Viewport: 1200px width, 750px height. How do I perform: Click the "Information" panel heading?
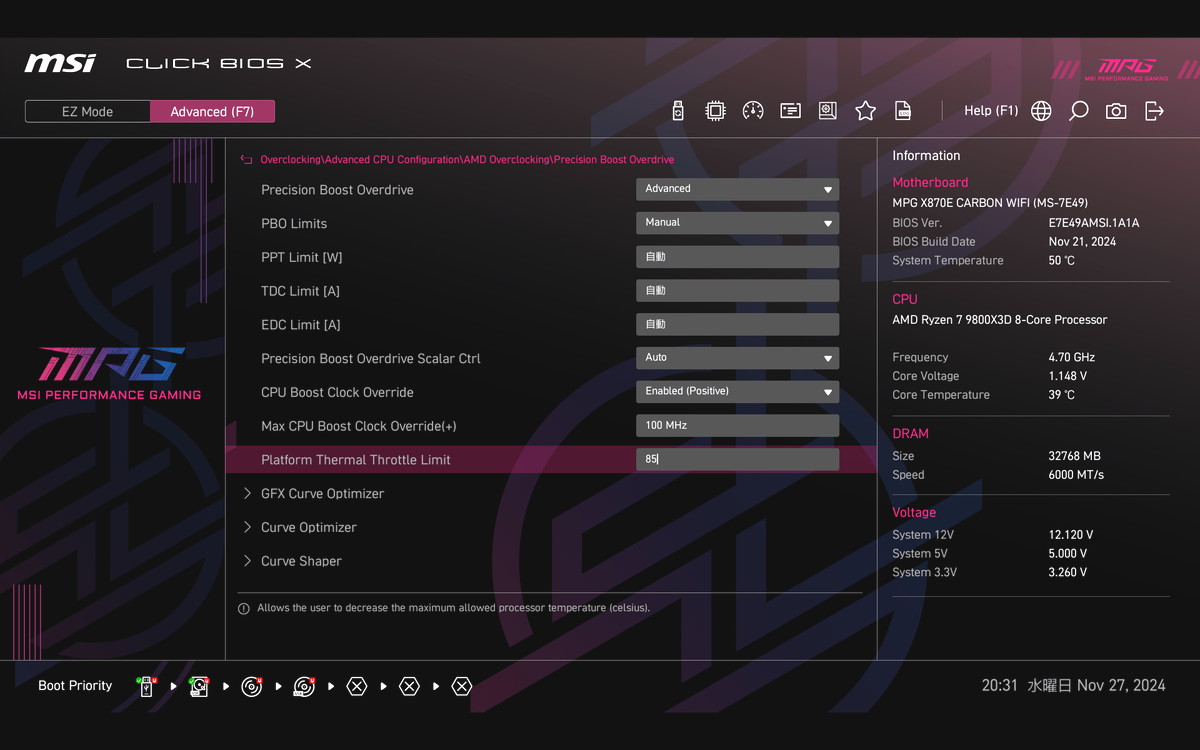926,156
